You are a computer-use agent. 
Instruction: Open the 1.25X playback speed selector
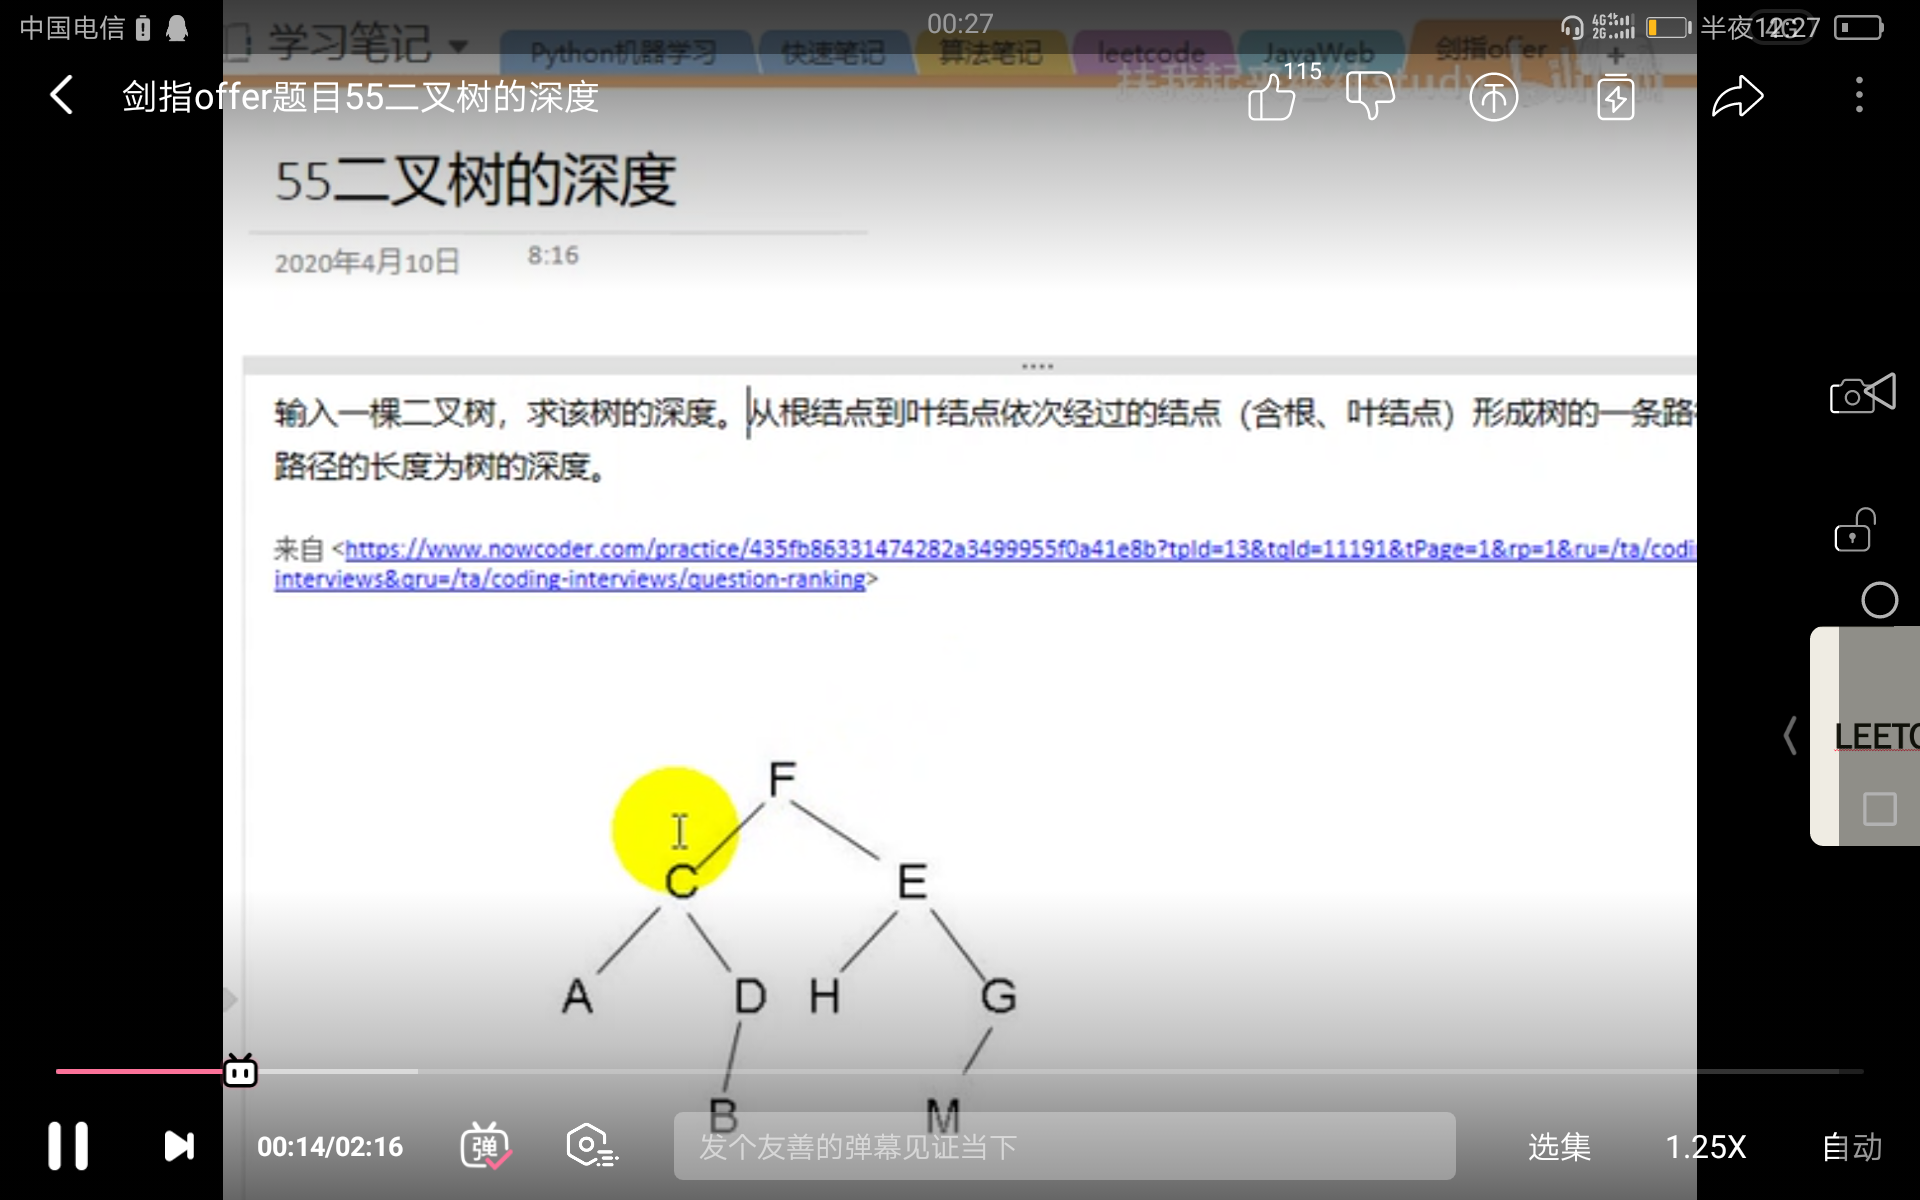(x=1706, y=1148)
